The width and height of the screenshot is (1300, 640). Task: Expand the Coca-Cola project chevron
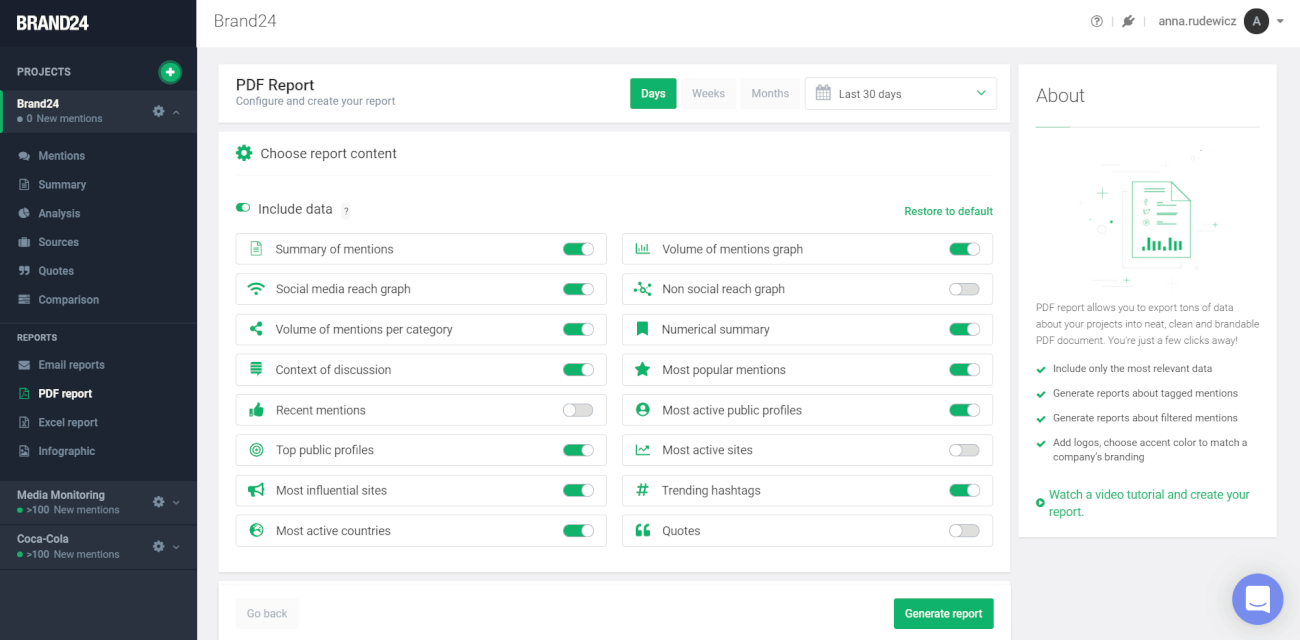coord(177,547)
